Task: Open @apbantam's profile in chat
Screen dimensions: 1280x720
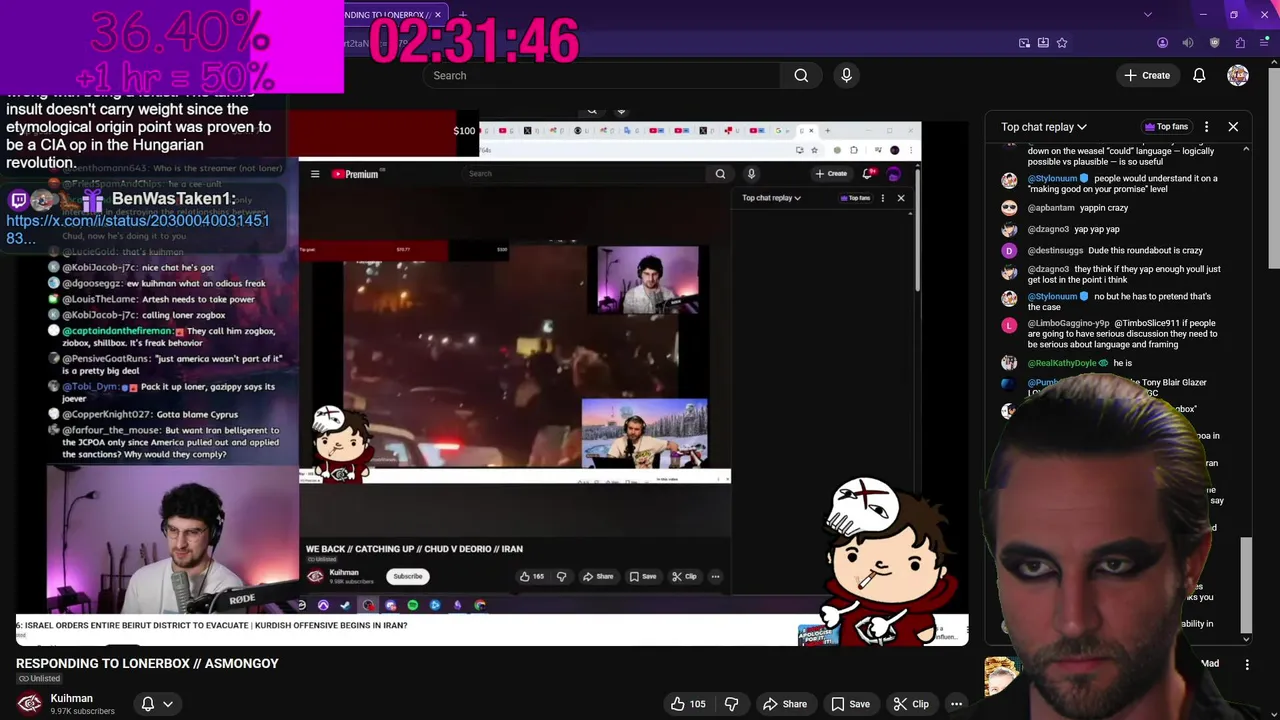Action: 1009,208
